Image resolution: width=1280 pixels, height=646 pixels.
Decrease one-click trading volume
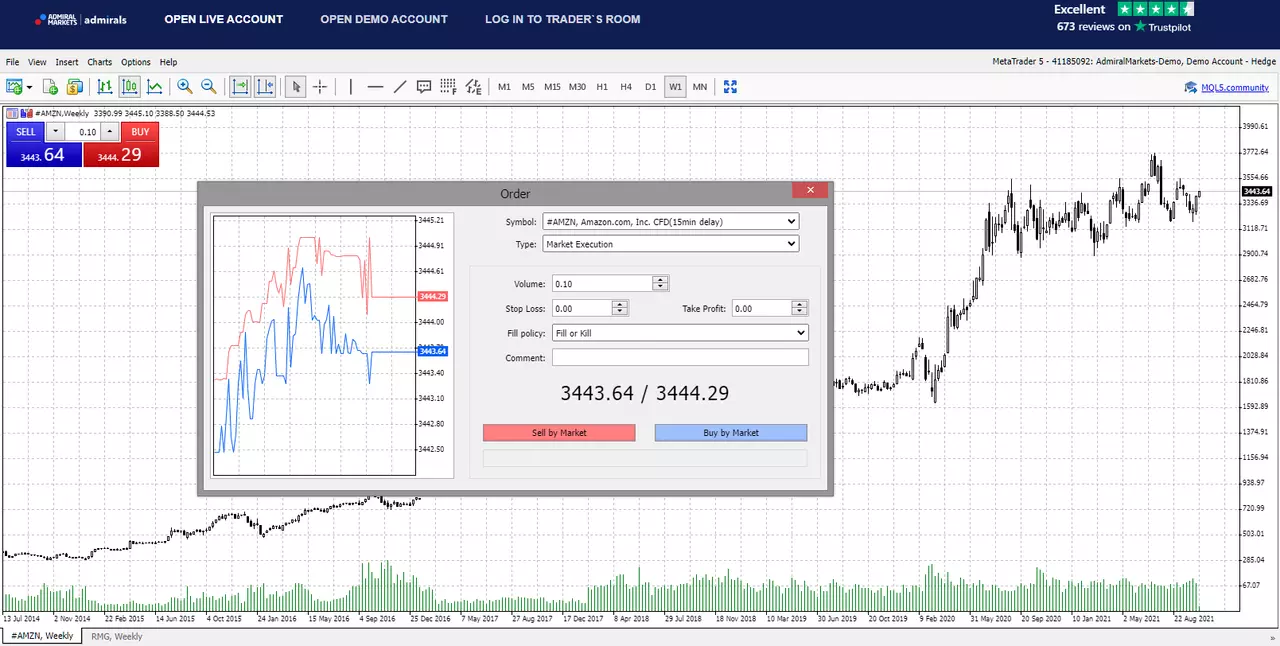point(55,132)
